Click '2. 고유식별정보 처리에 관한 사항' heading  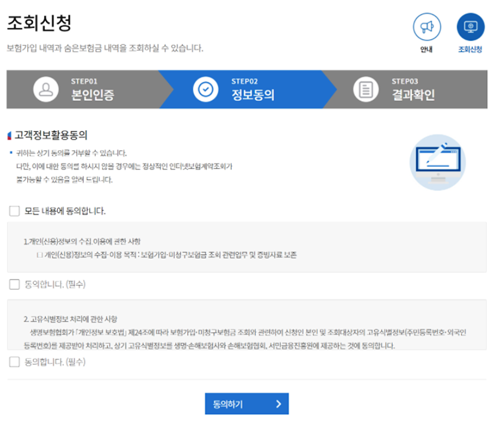point(70,319)
